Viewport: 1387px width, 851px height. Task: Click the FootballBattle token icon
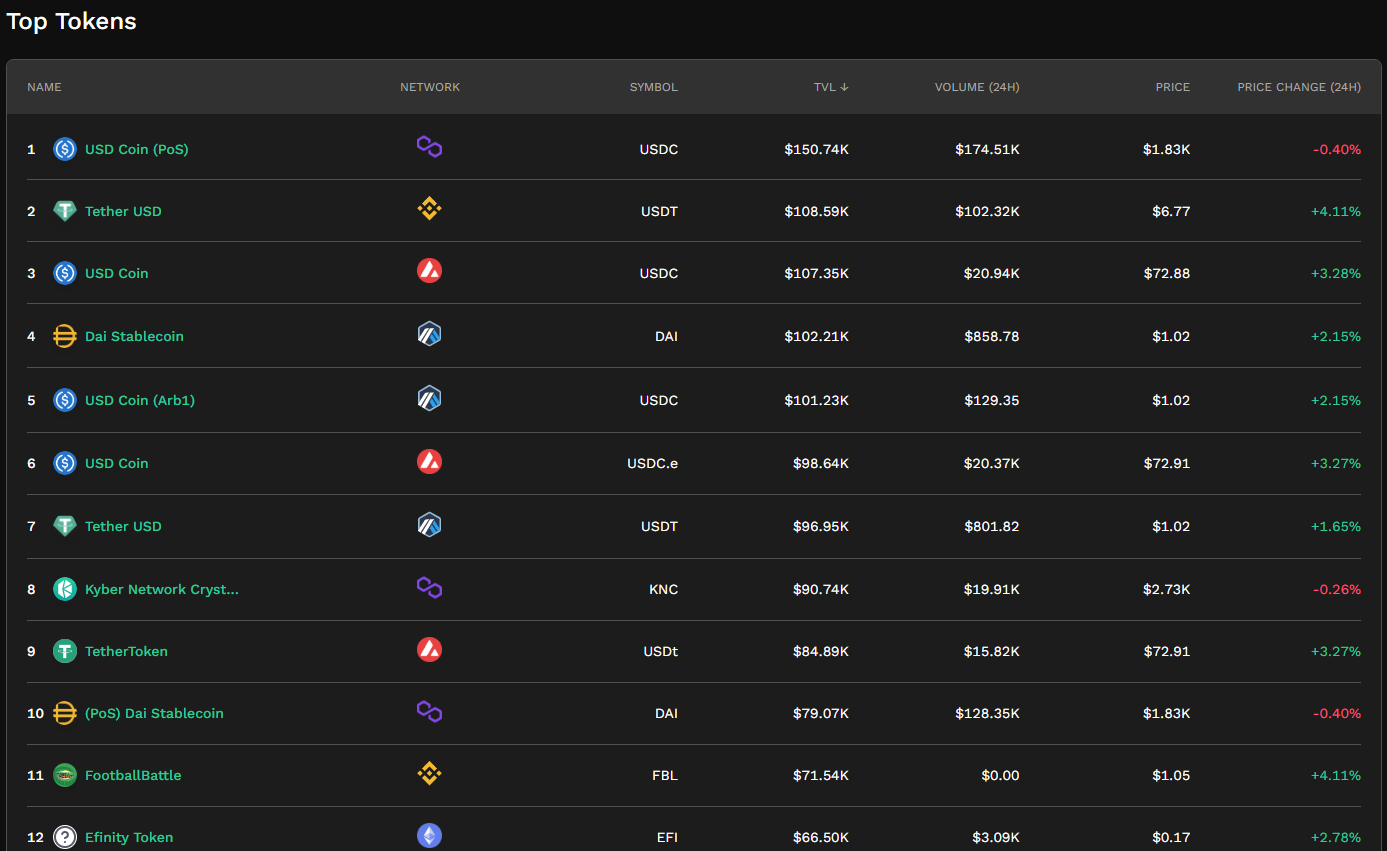tap(65, 775)
